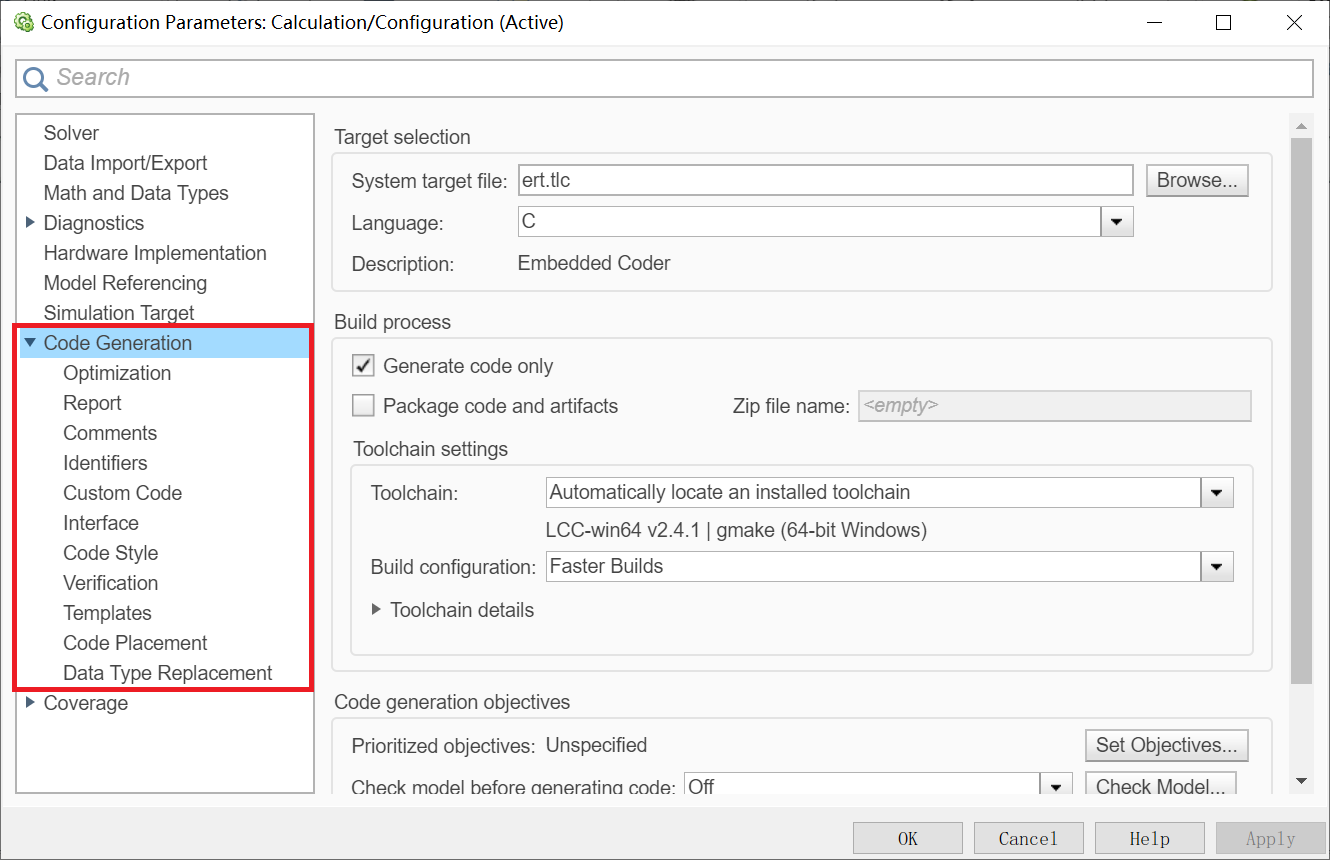Click the Unspecified prioritized objectives value
The image size is (1330, 860).
pos(596,745)
